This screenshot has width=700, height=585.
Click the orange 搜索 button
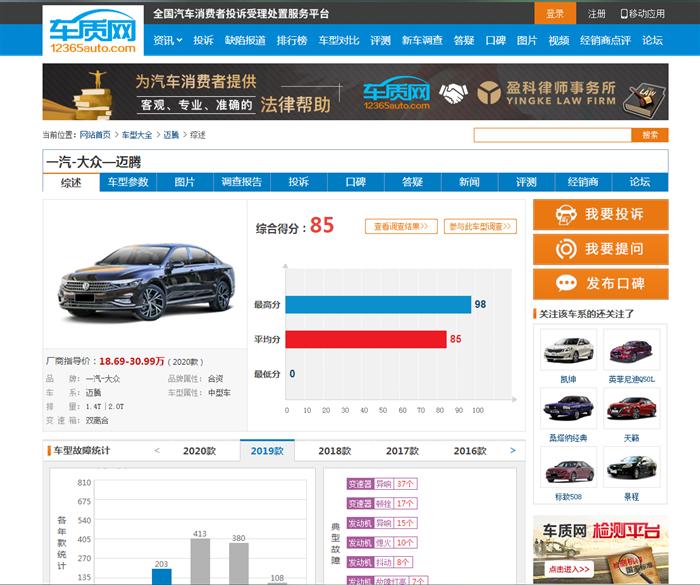click(650, 135)
